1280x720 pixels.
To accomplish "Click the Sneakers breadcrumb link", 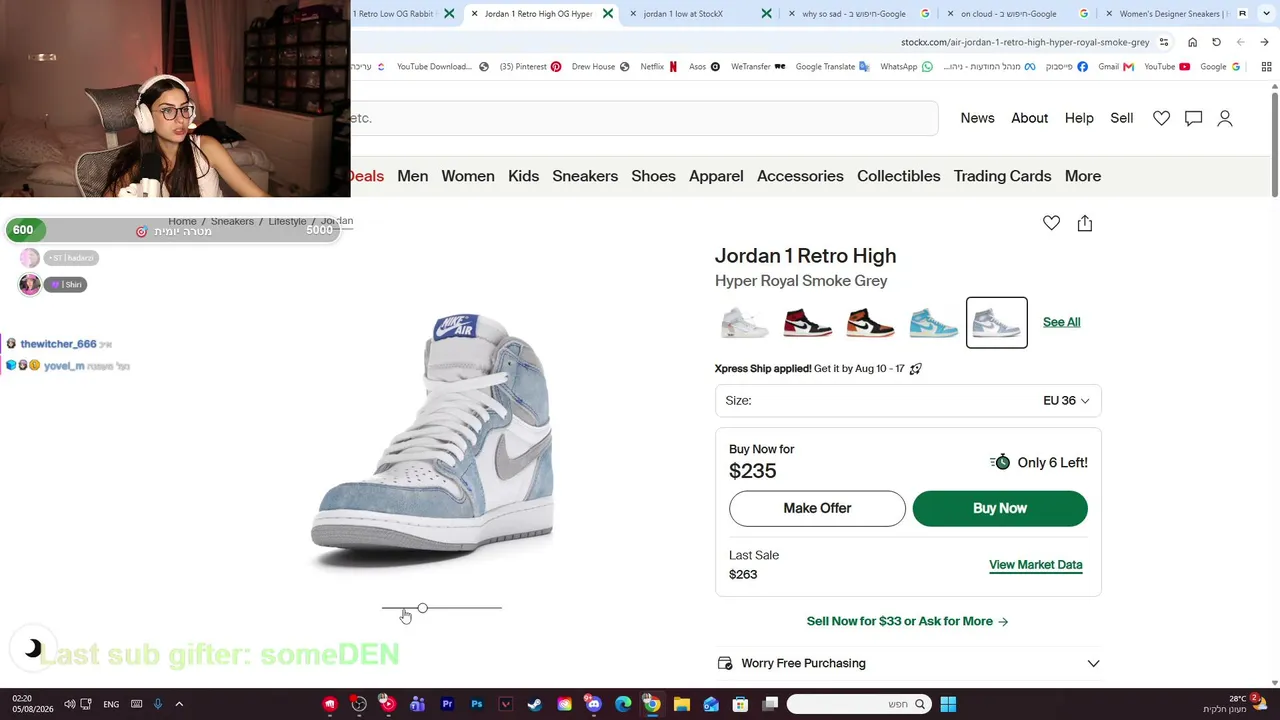I will pos(232,221).
